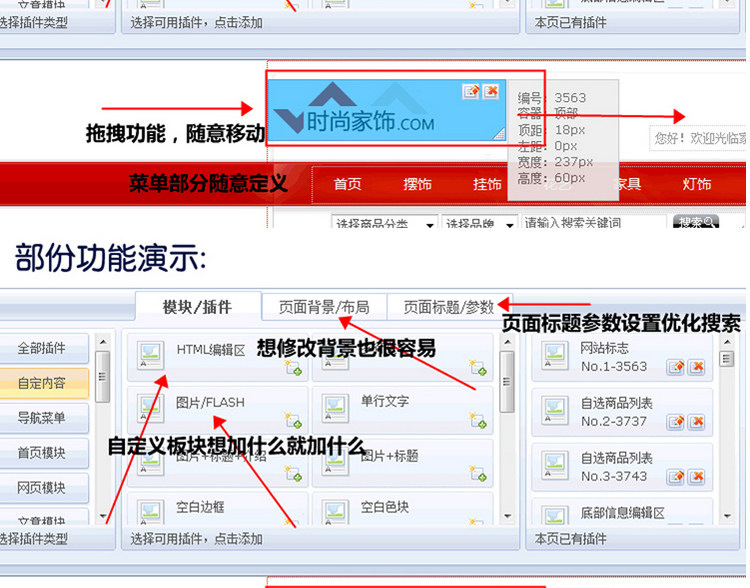Click the available plugins list scrollbar thumb

(507, 381)
